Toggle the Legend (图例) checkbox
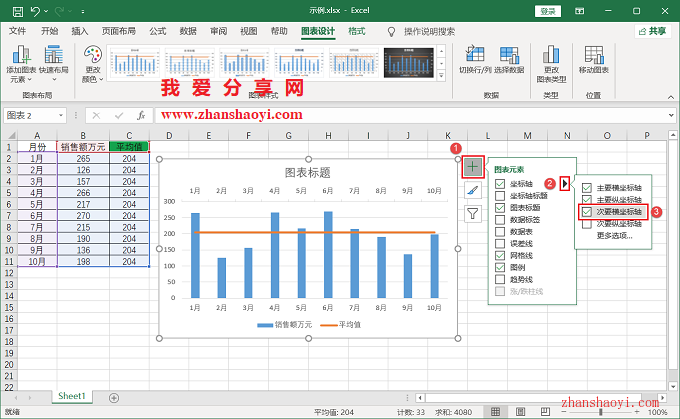680x419 pixels. coord(500,268)
